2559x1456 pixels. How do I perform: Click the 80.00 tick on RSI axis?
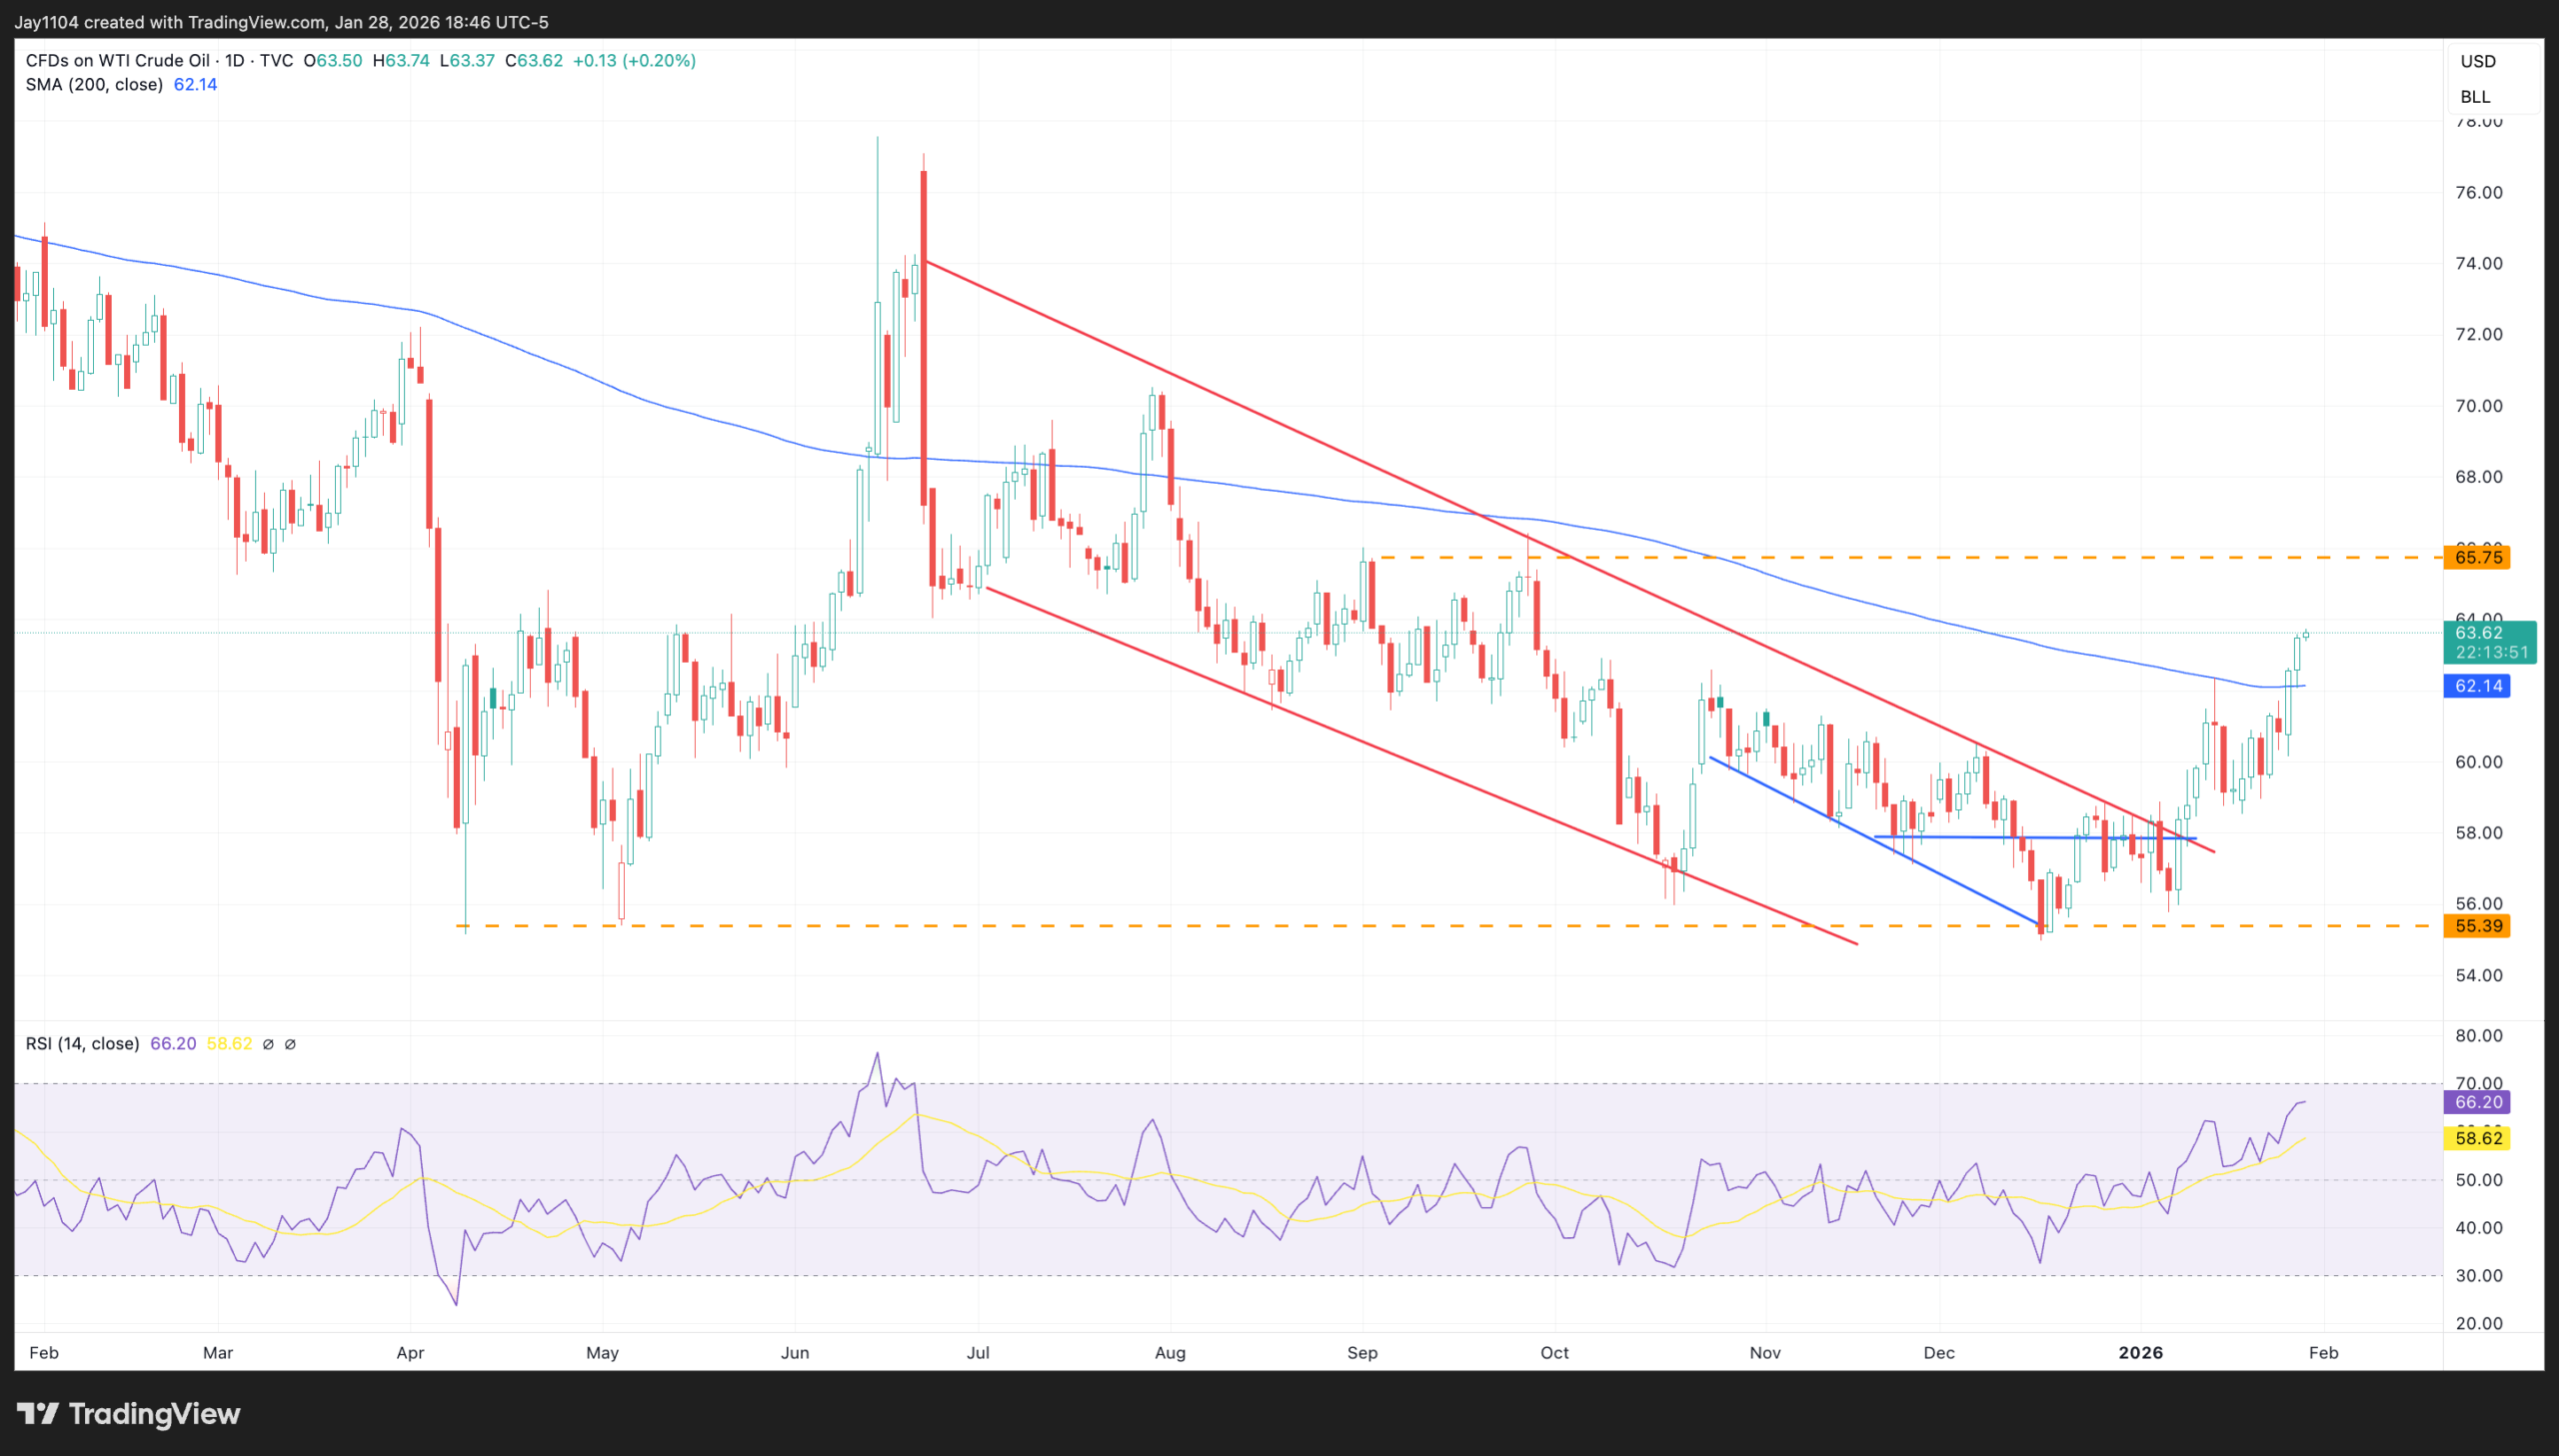click(x=2478, y=1036)
